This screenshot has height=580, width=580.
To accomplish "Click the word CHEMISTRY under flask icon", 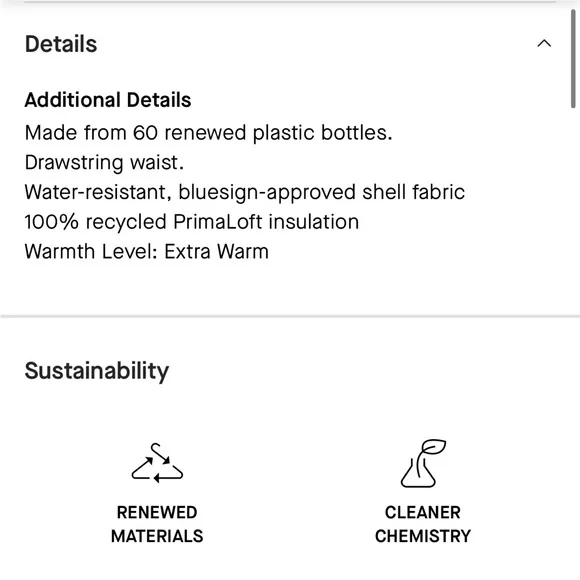I will (x=423, y=536).
